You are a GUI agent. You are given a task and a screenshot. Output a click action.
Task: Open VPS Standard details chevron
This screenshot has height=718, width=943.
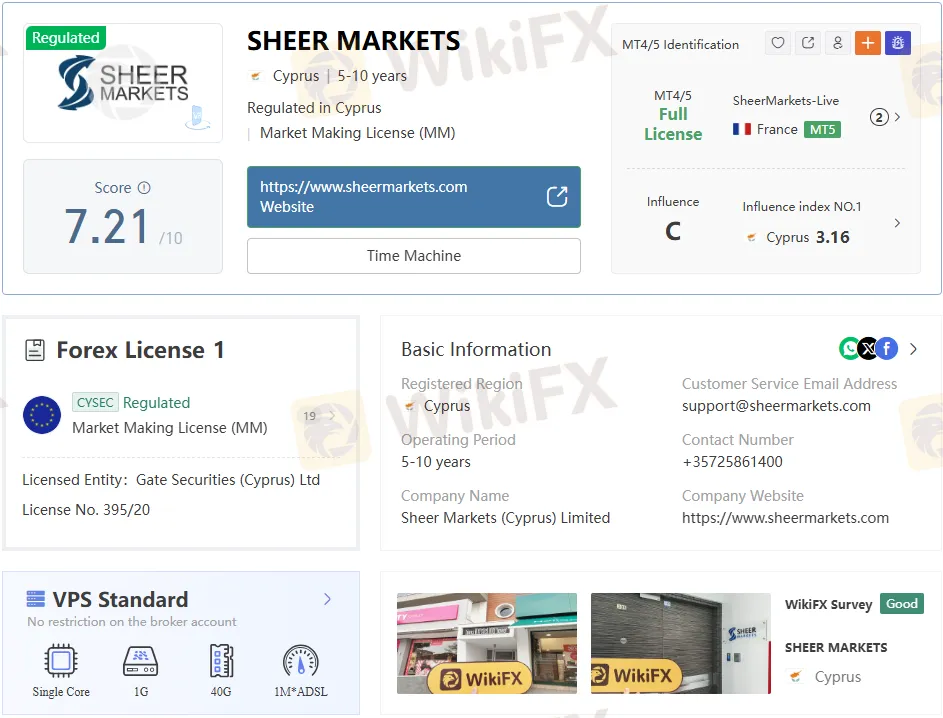[x=327, y=599]
